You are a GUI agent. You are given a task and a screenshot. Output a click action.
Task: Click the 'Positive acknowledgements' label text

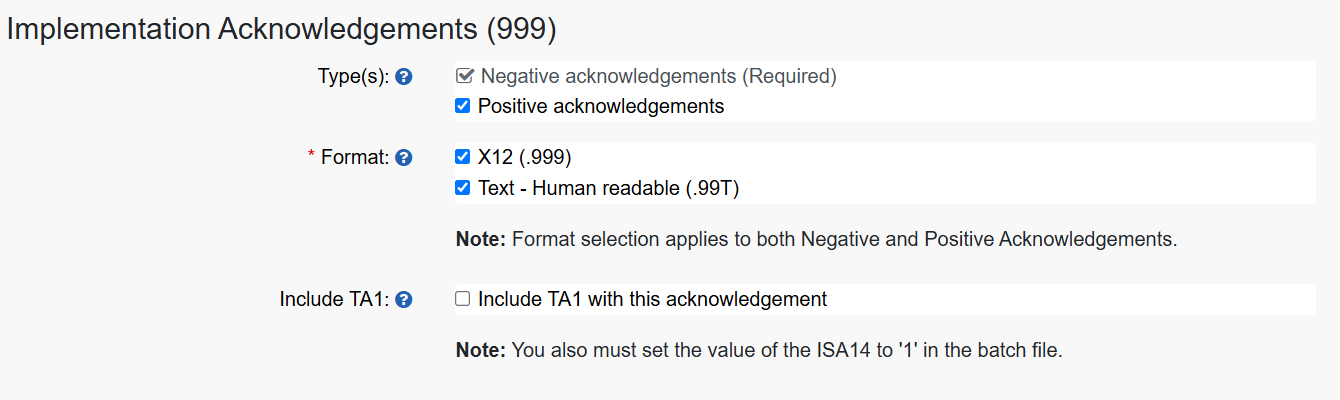(601, 106)
